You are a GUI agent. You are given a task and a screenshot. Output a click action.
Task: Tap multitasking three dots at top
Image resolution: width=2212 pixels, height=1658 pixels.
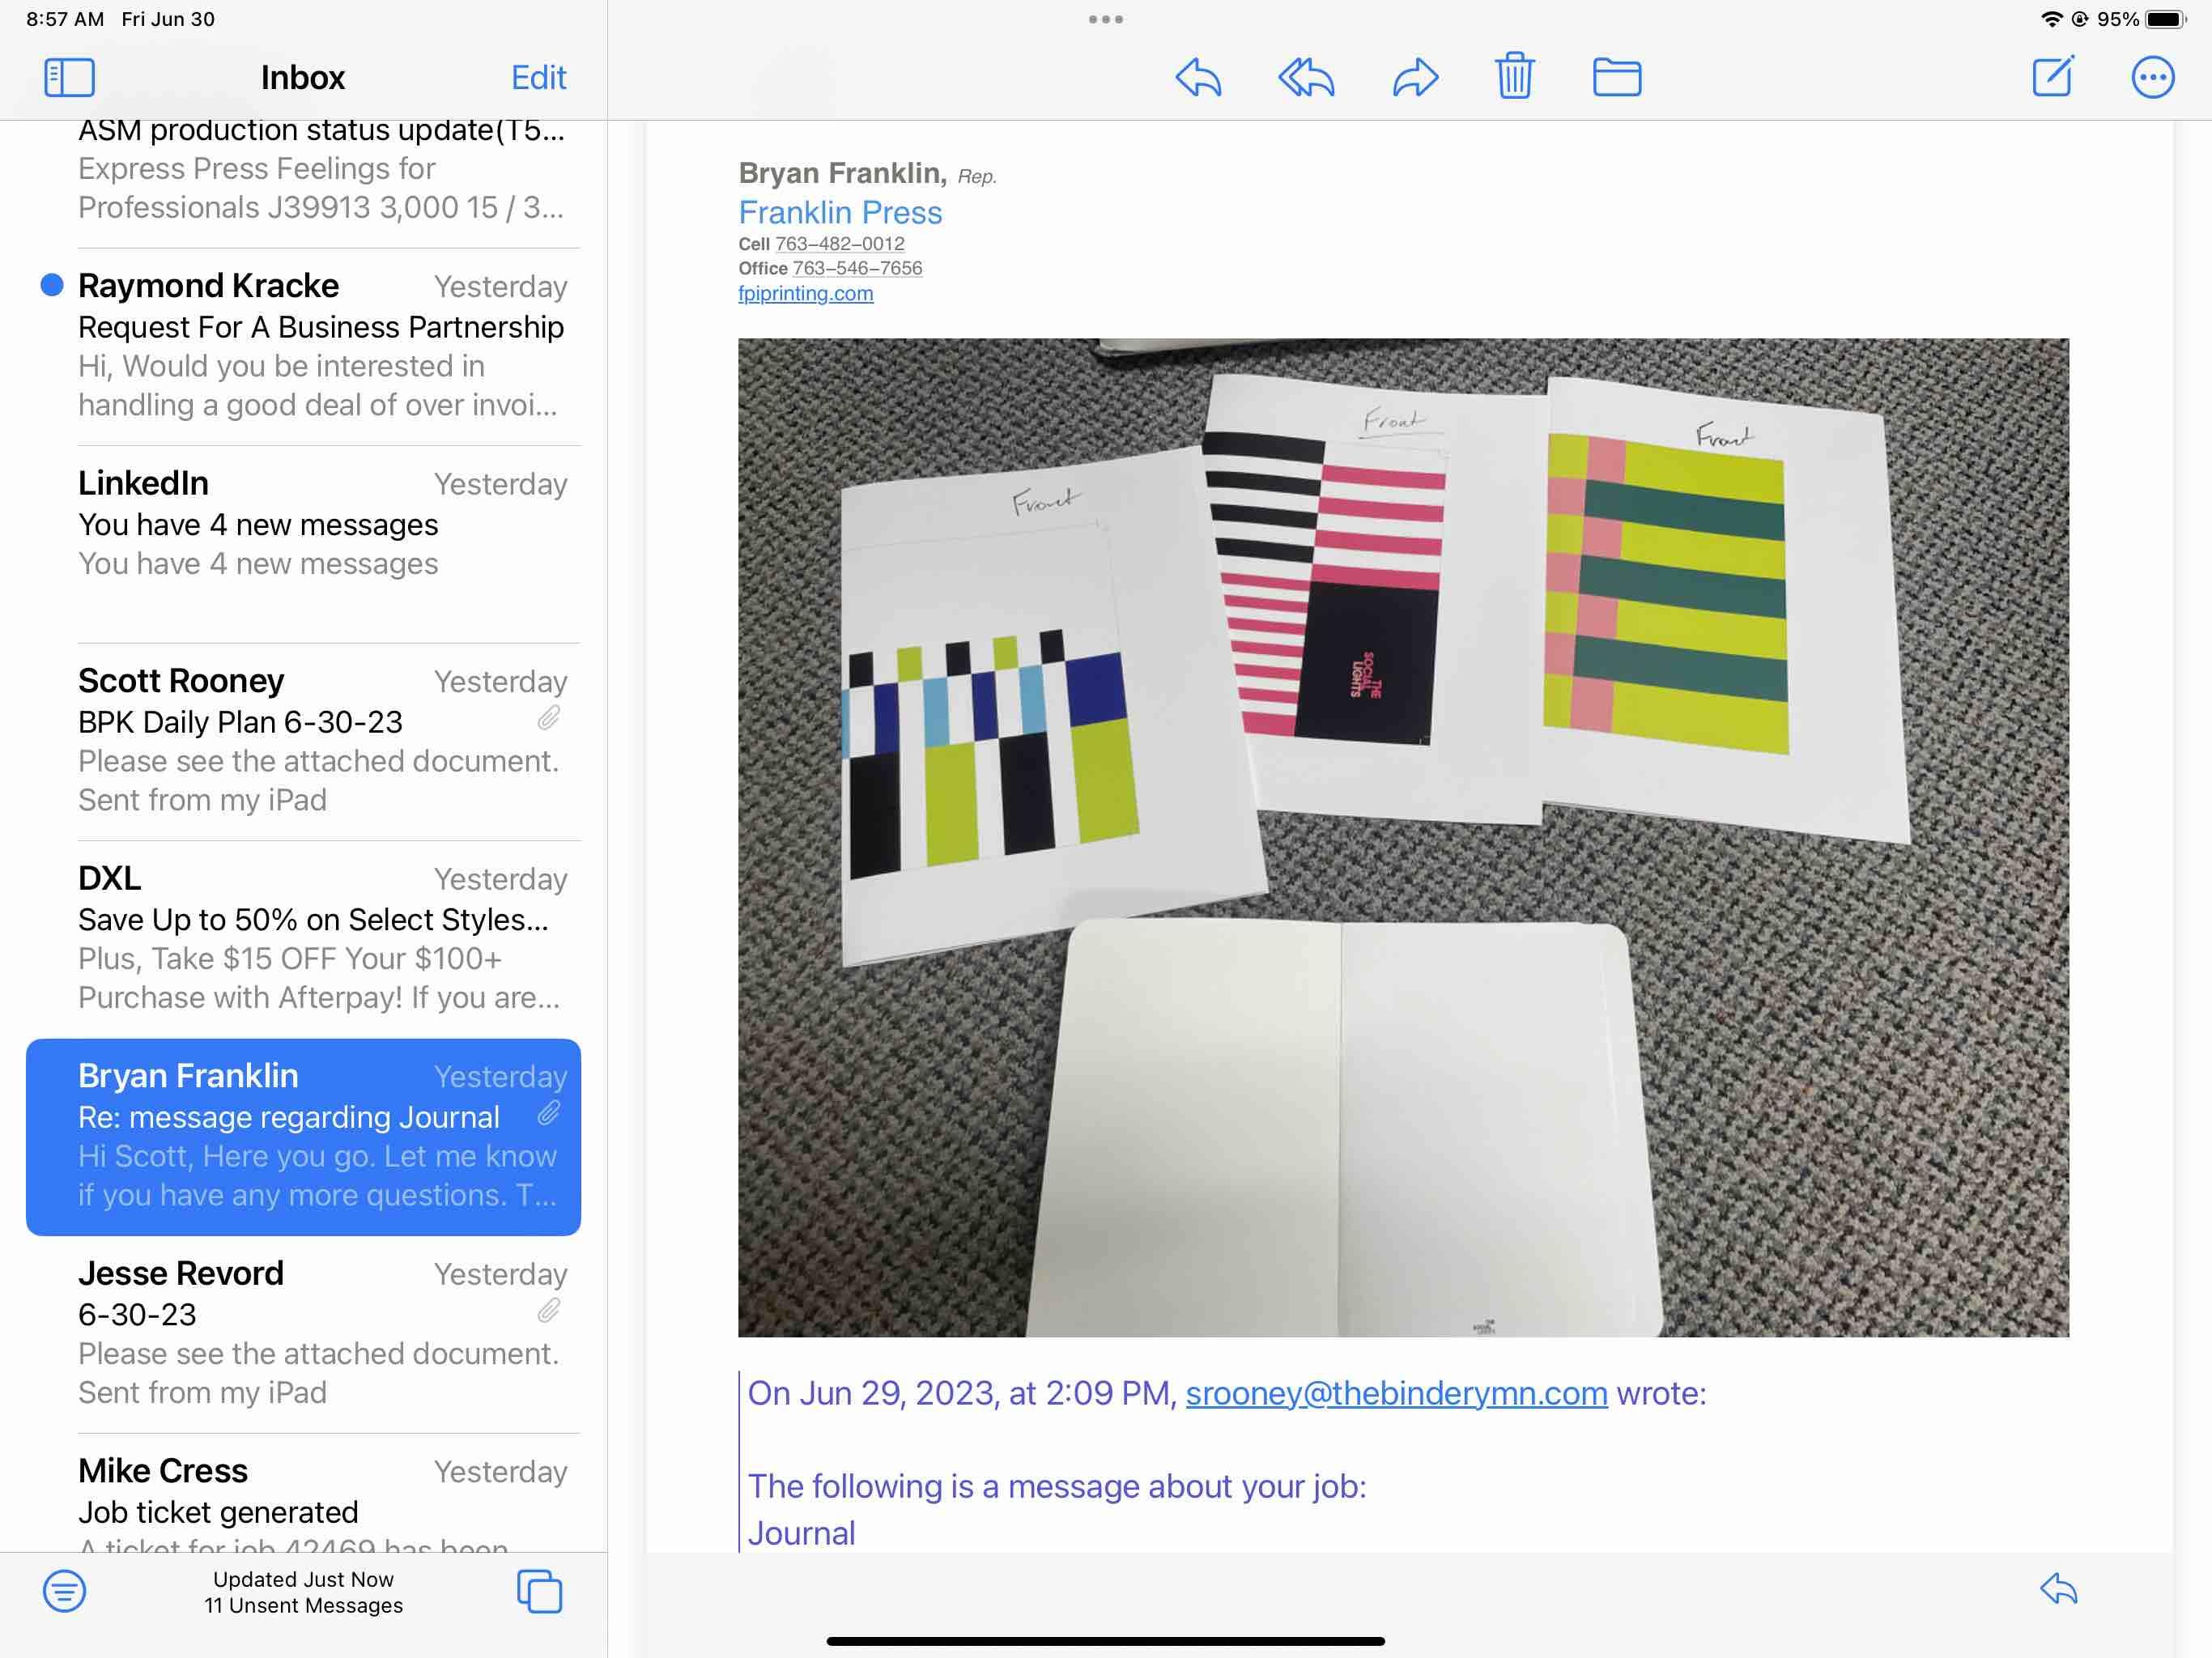[x=1105, y=19]
